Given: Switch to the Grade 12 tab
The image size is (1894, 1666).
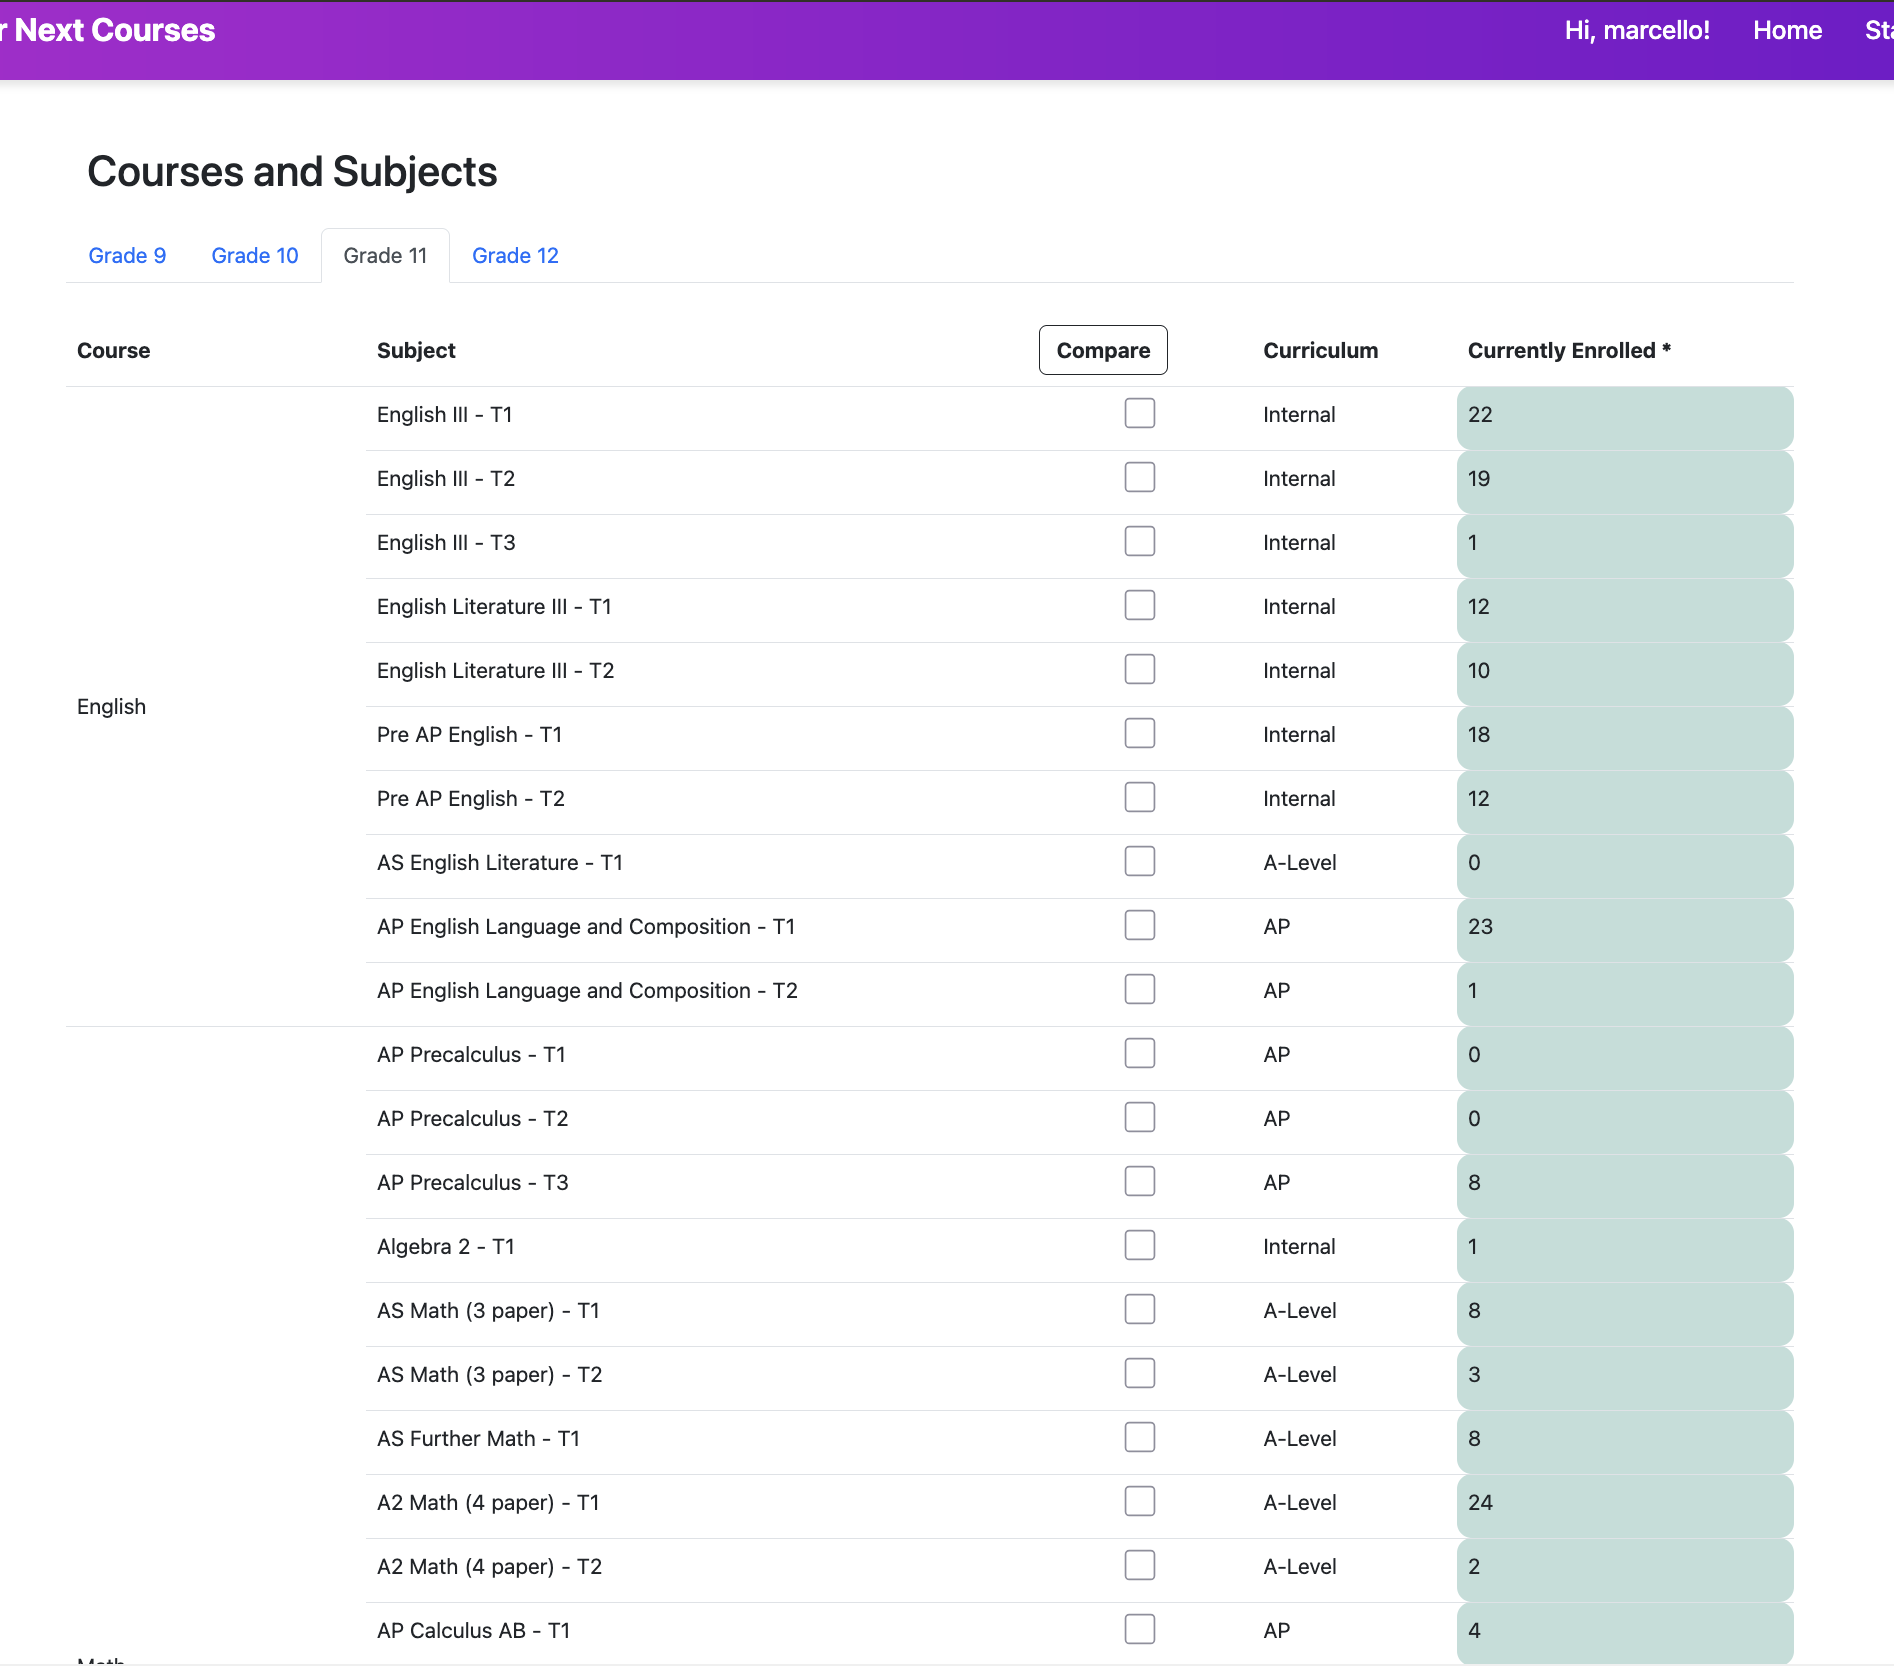Looking at the screenshot, I should (515, 256).
